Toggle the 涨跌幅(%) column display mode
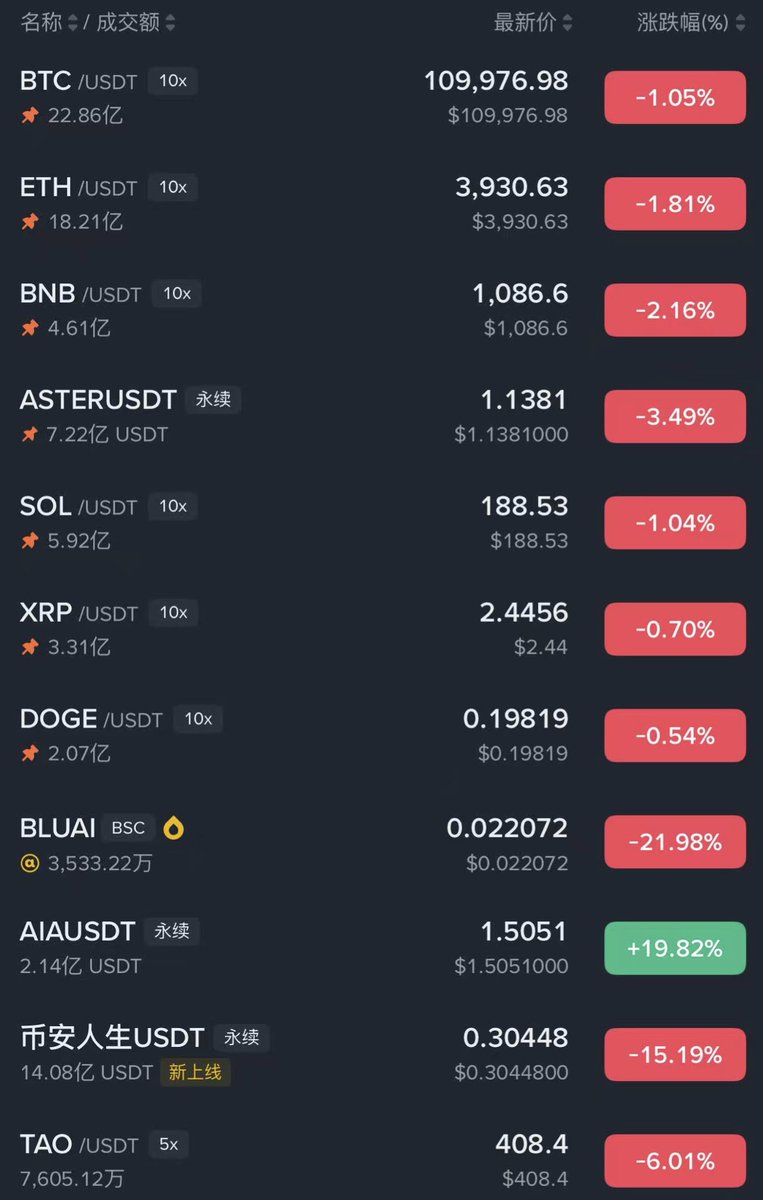The image size is (763, 1200). point(690,22)
